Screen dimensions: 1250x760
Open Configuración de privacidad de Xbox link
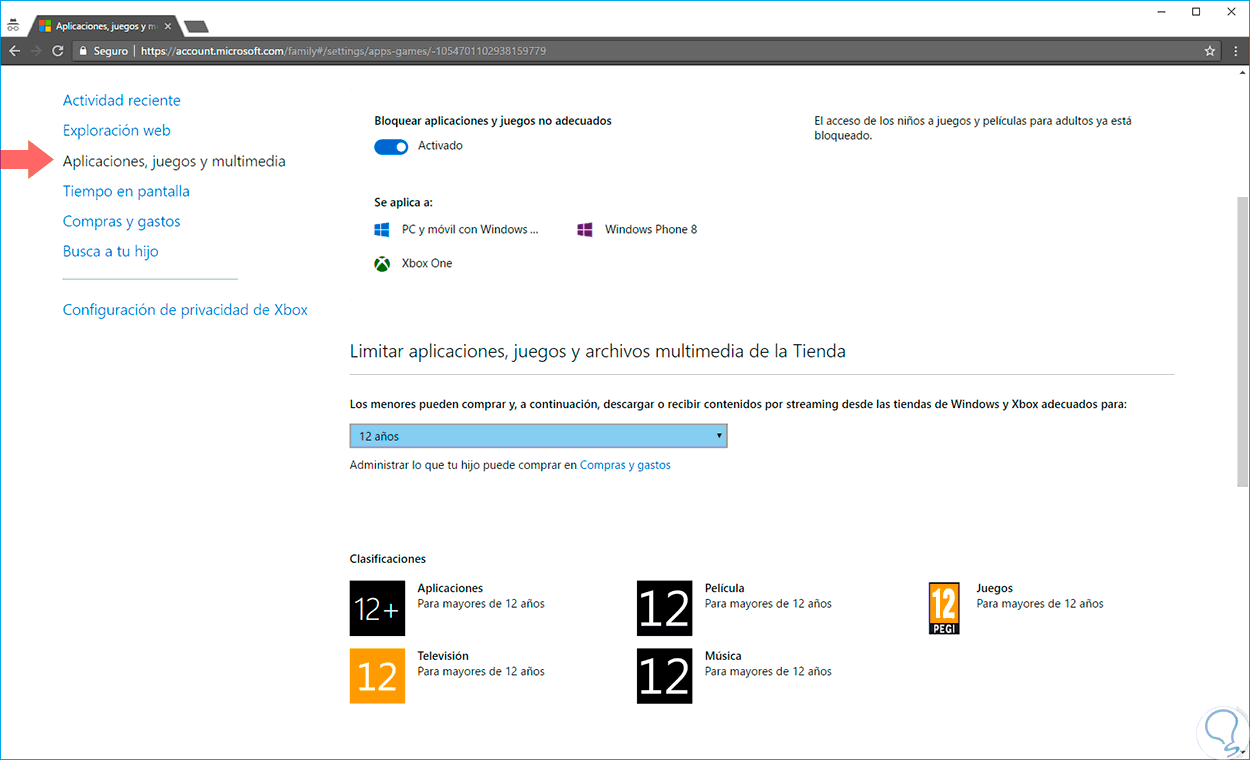click(x=185, y=310)
